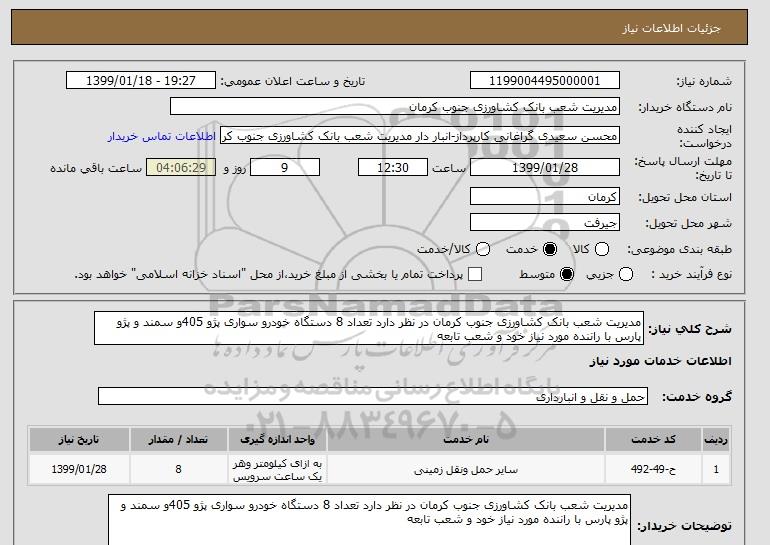This screenshot has height=545, width=770.
Task: Click service name cell سایر حمل ونقل زمینی
Action: pos(466,469)
